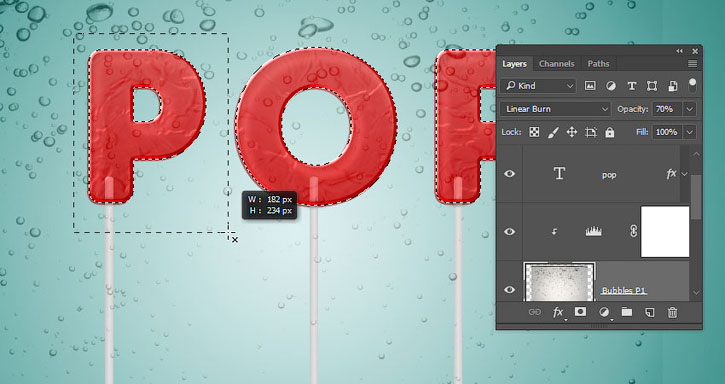Click fx badge on pop layer
The width and height of the screenshot is (725, 384).
point(671,174)
